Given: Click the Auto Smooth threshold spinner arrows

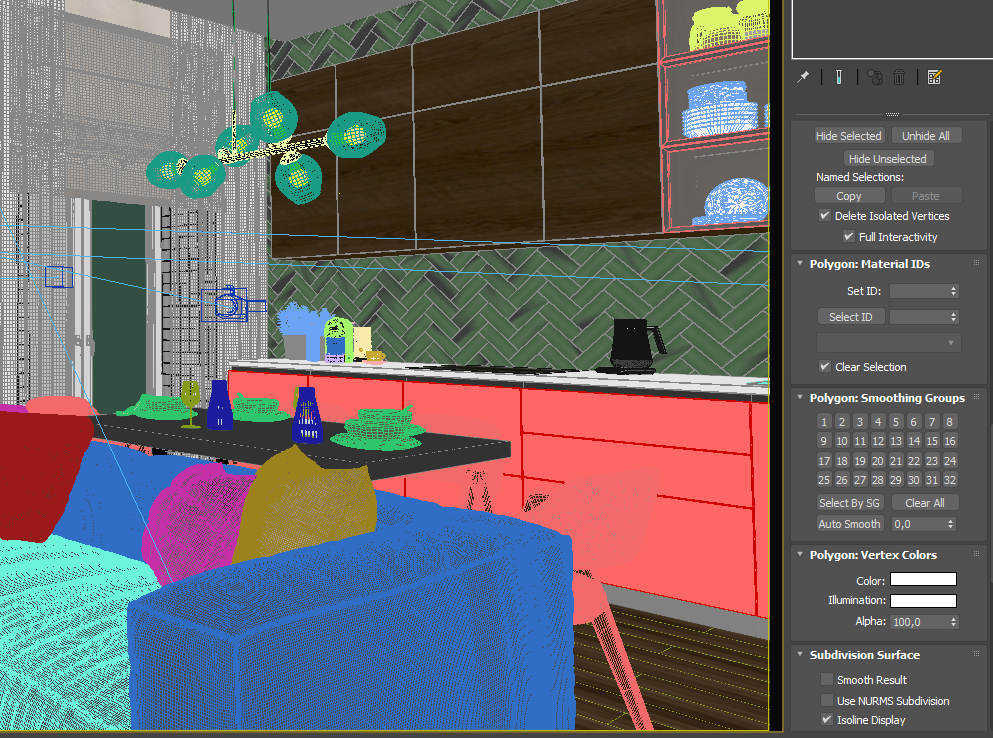Looking at the screenshot, I should tap(950, 524).
